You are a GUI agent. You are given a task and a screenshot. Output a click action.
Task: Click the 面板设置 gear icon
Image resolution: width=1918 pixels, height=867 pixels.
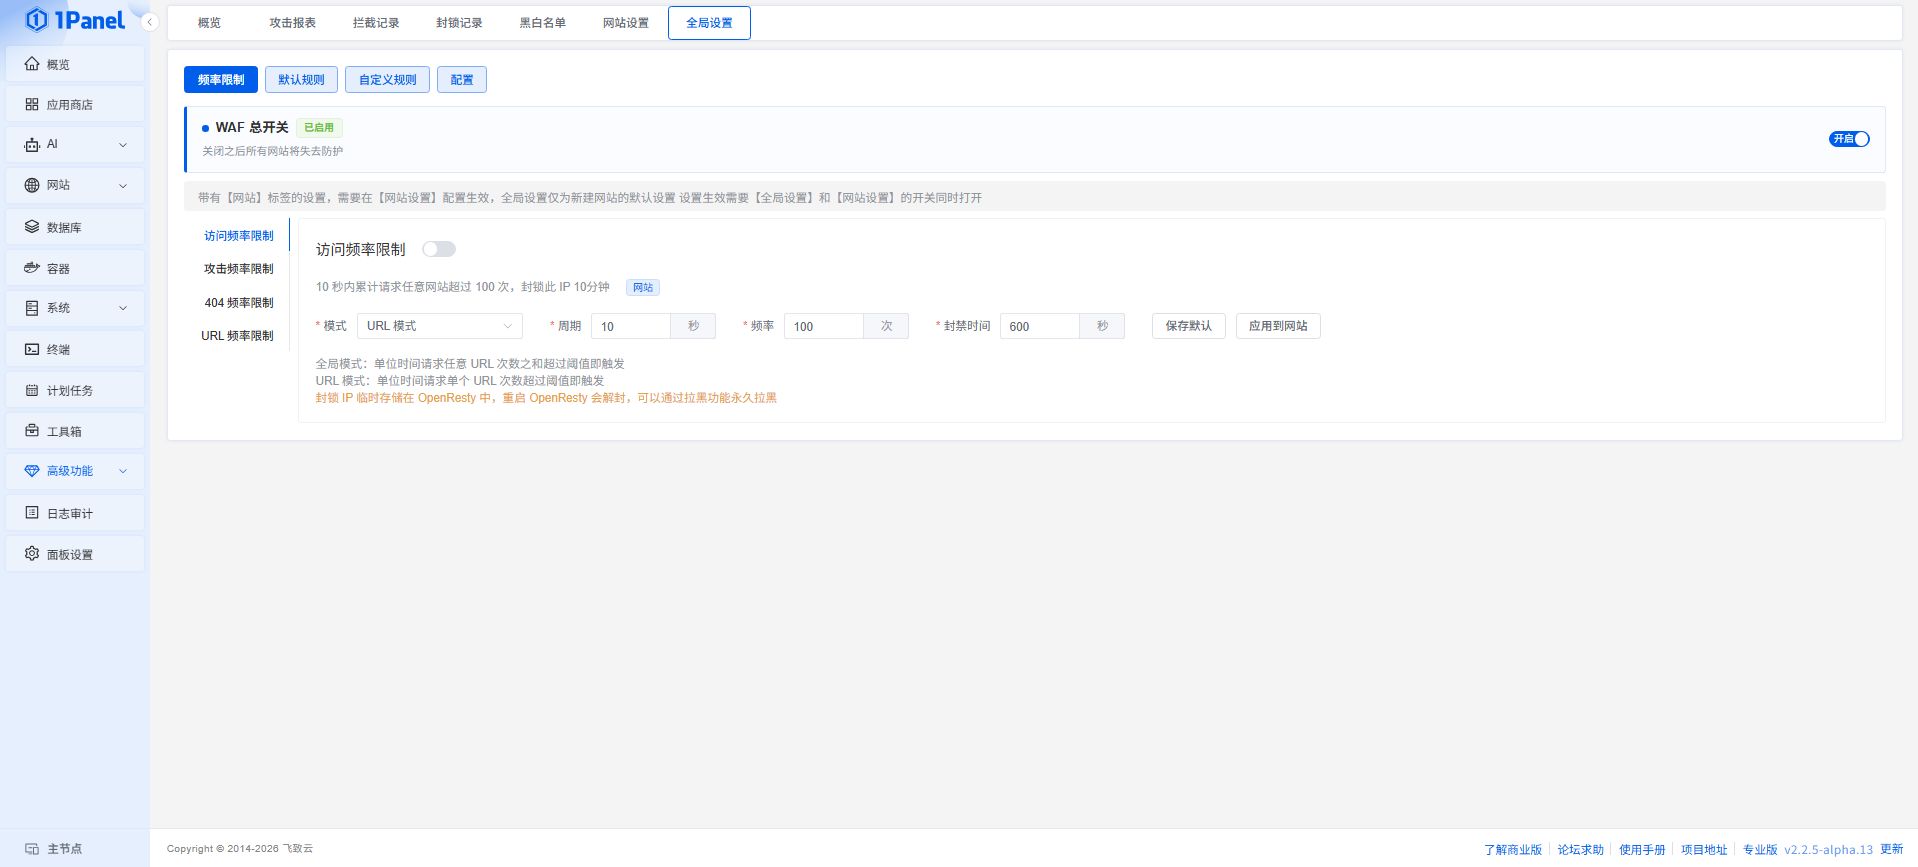[32, 554]
